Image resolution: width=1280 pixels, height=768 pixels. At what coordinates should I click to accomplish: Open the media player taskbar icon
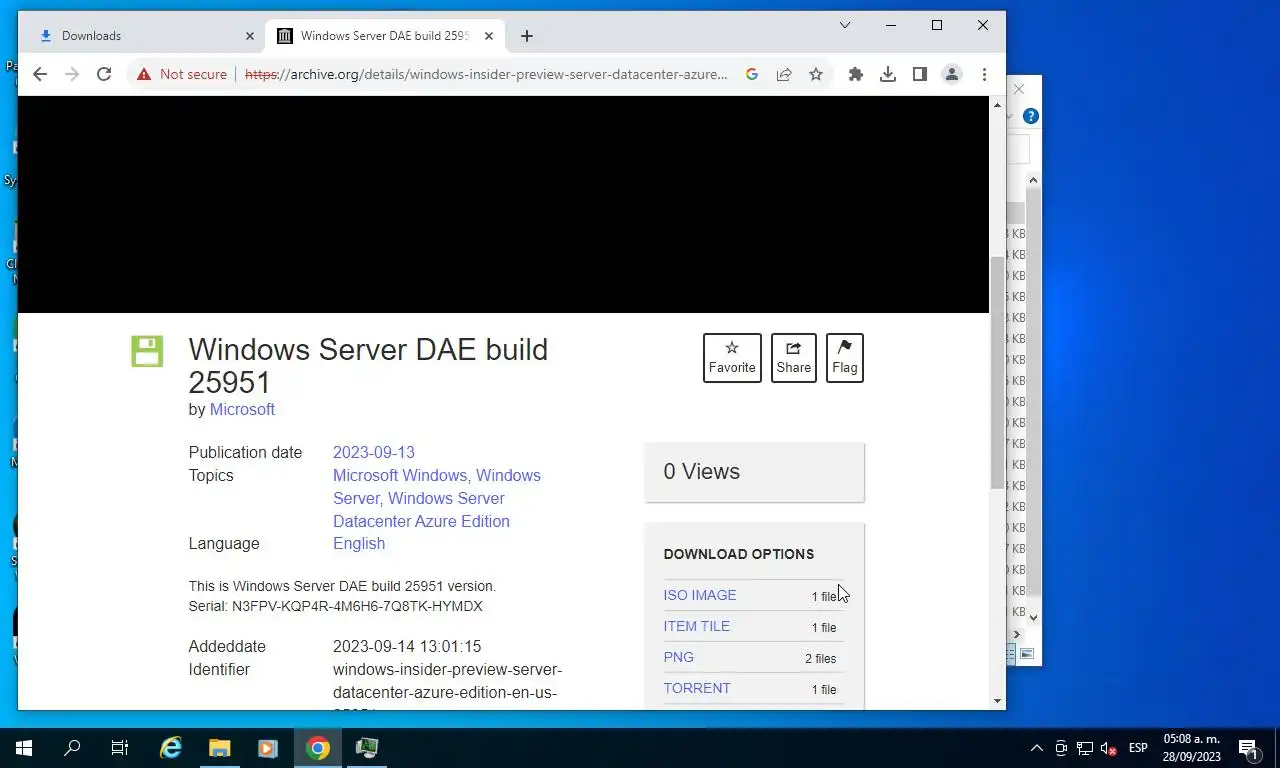coord(268,748)
